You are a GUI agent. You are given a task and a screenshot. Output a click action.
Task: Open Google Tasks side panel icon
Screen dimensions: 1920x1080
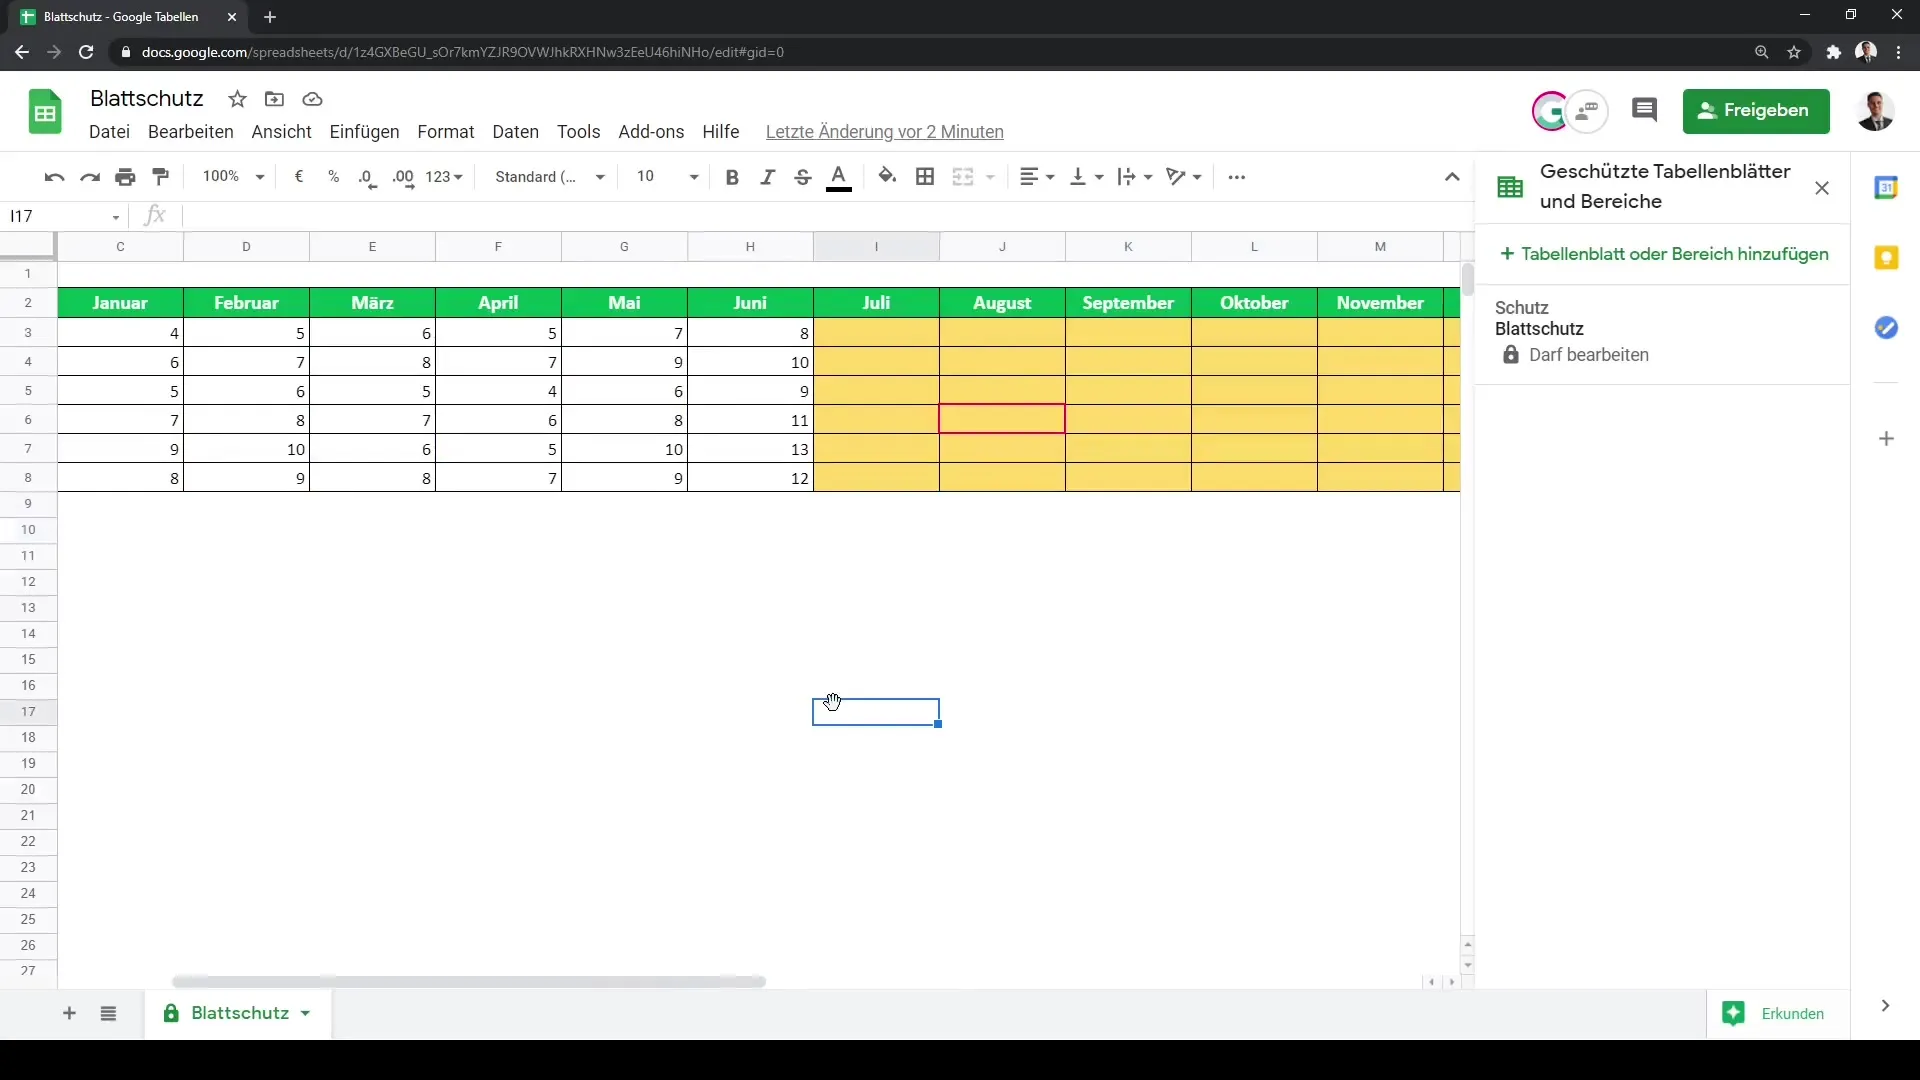(1886, 328)
